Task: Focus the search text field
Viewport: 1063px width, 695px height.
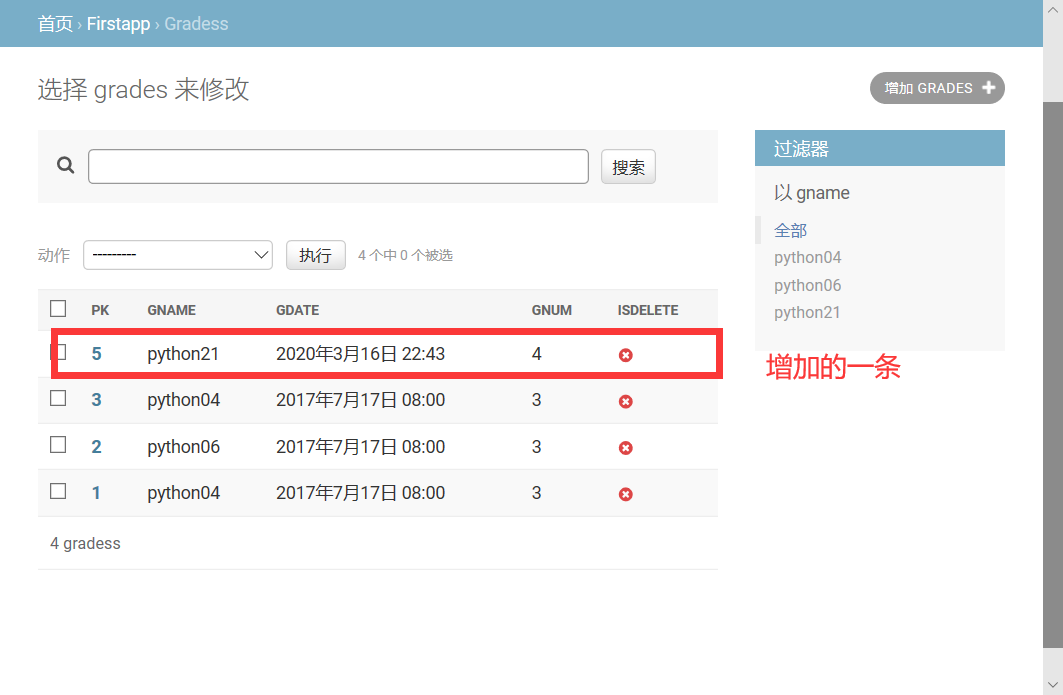Action: pyautogui.click(x=338, y=167)
